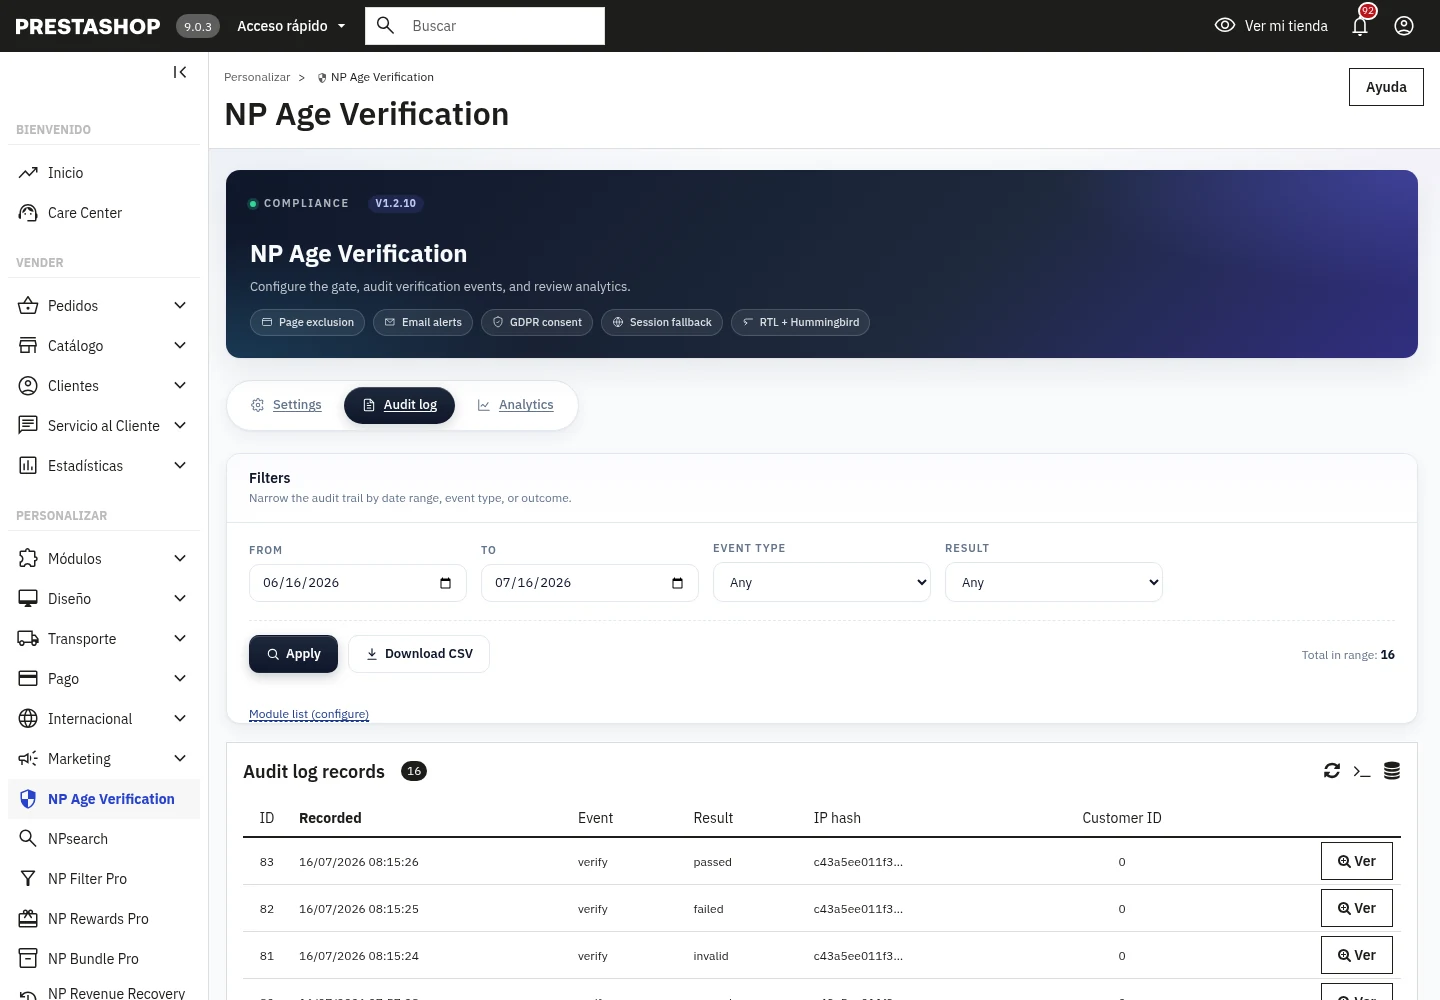Click the Personalizar breadcrumb link
Viewport: 1440px width, 1000px height.
point(257,77)
